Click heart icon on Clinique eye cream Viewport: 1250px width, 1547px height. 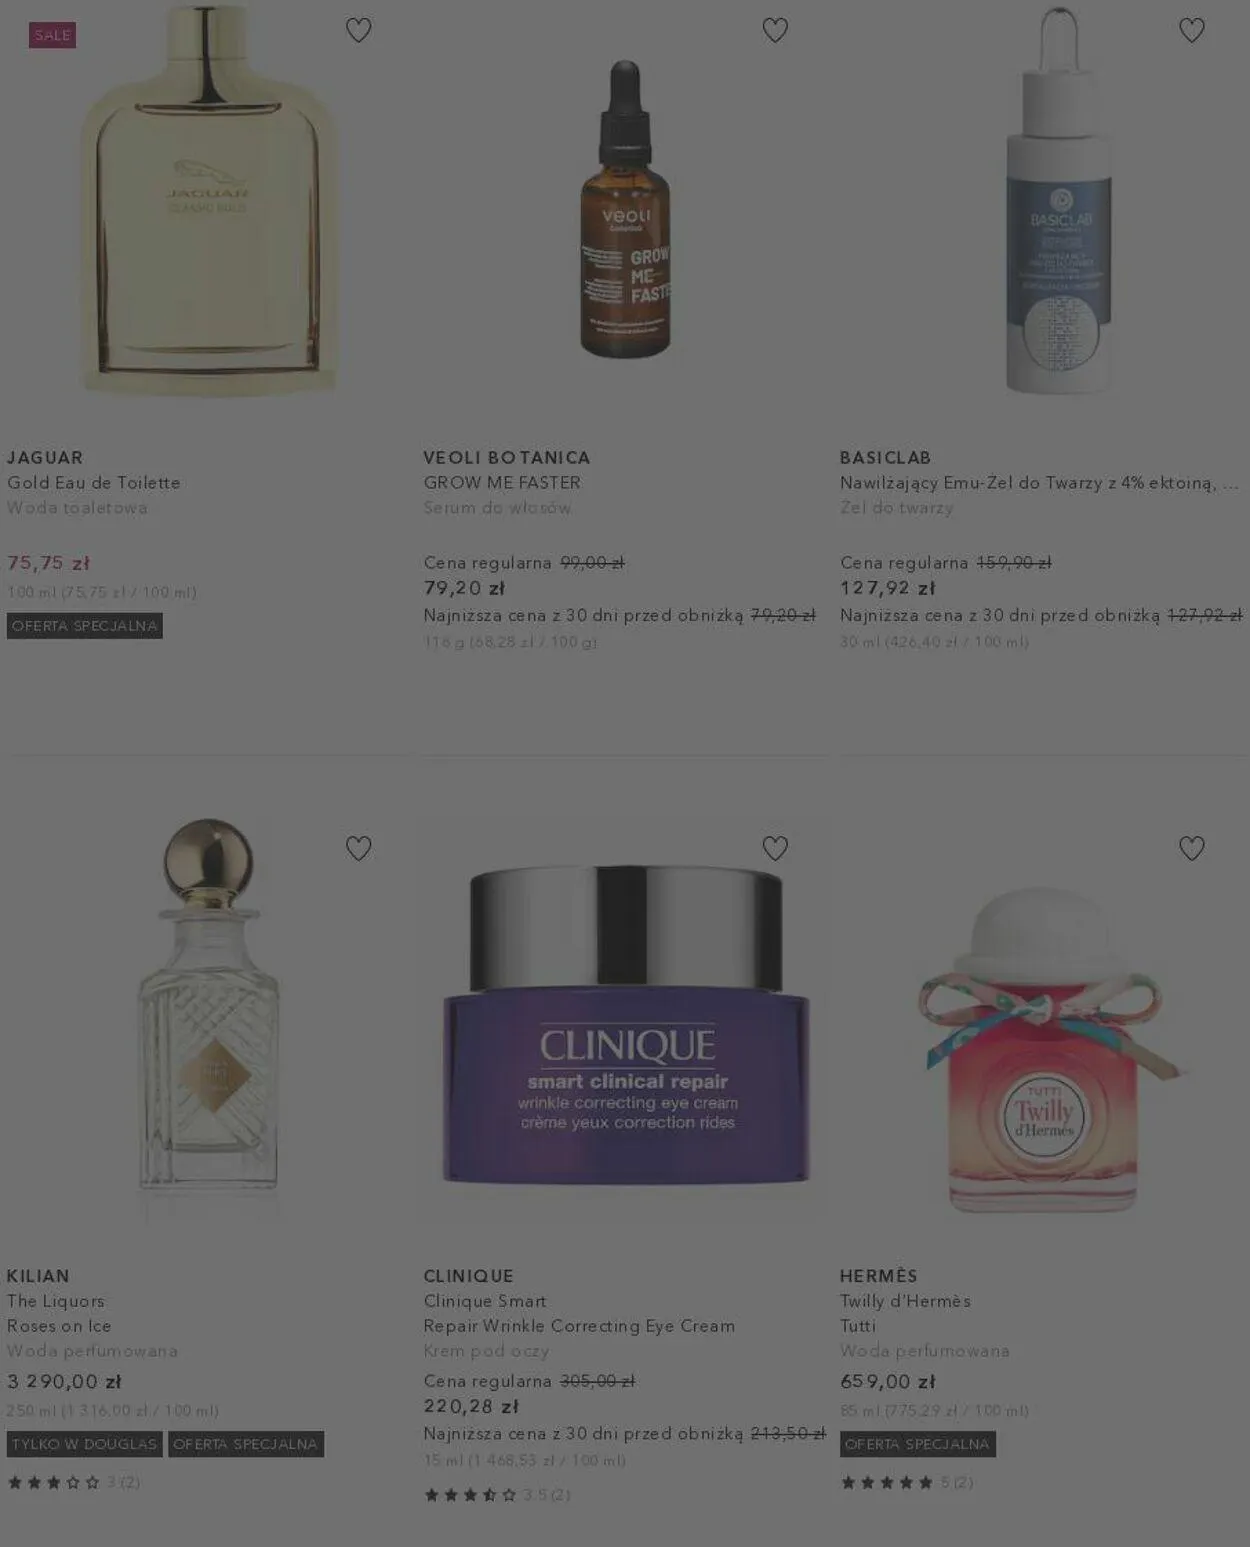pyautogui.click(x=775, y=848)
